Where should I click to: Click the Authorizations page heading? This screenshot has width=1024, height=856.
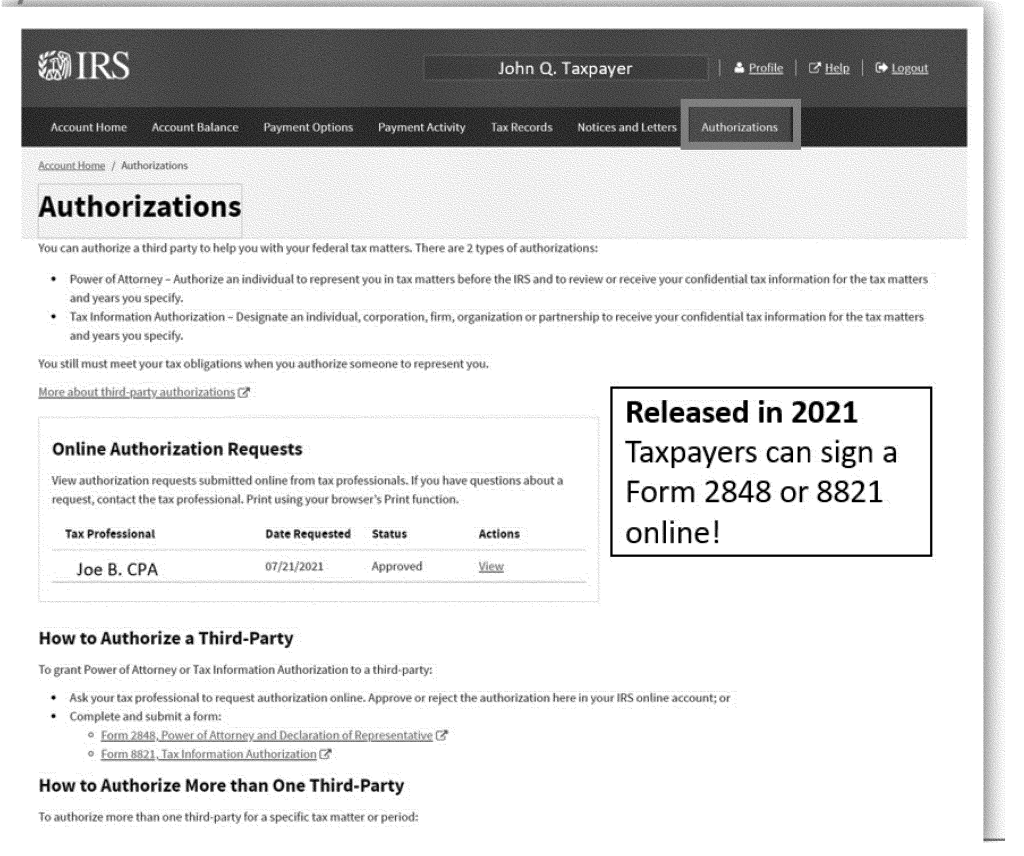pos(140,207)
